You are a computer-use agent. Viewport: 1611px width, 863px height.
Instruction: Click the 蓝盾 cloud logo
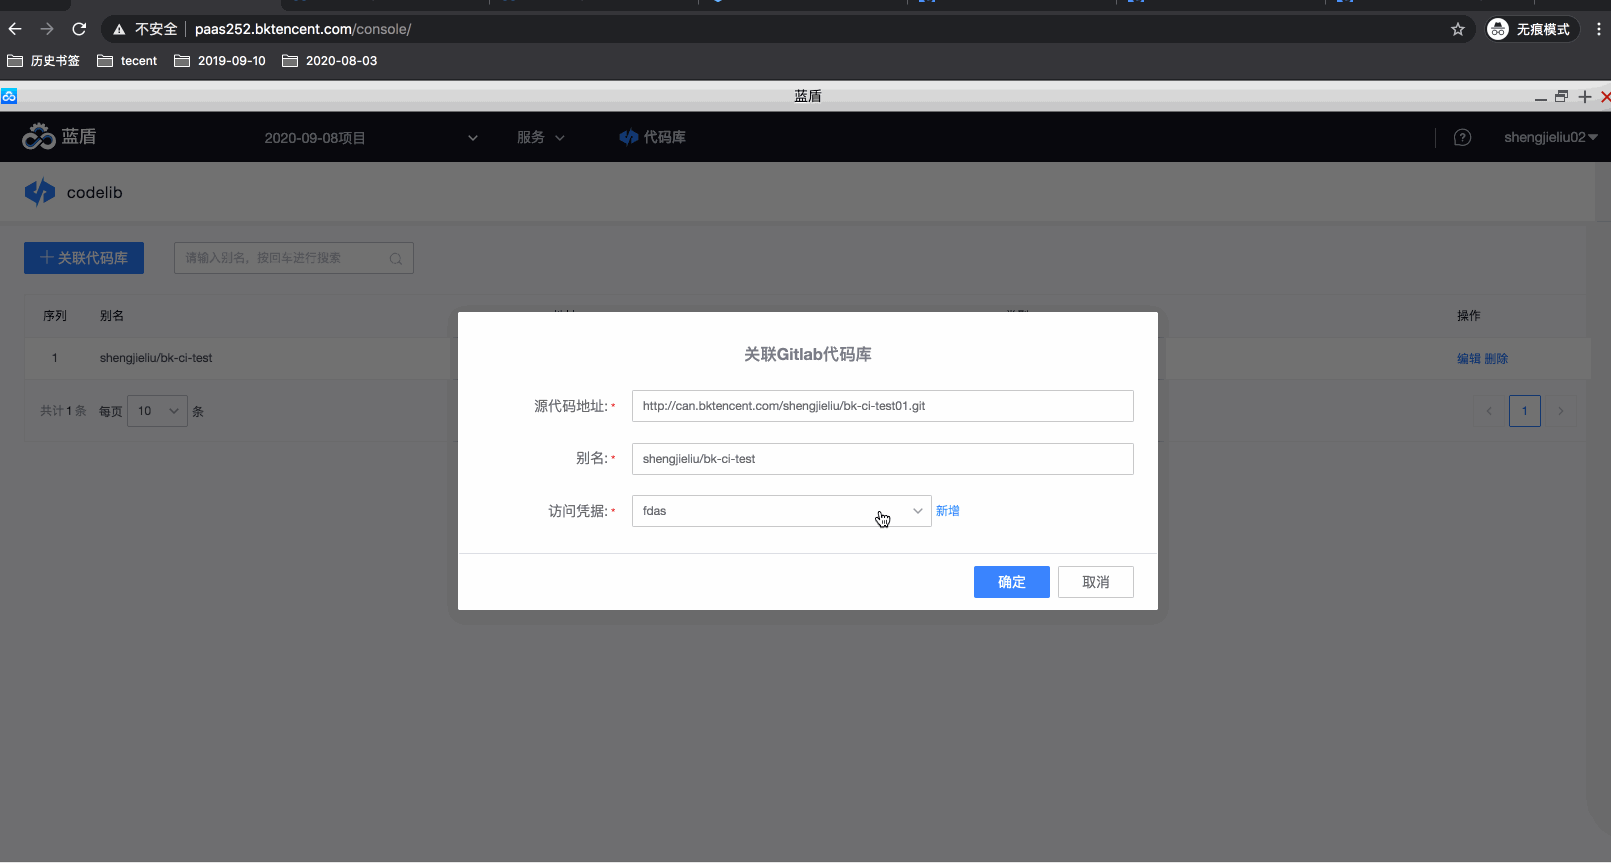[39, 137]
